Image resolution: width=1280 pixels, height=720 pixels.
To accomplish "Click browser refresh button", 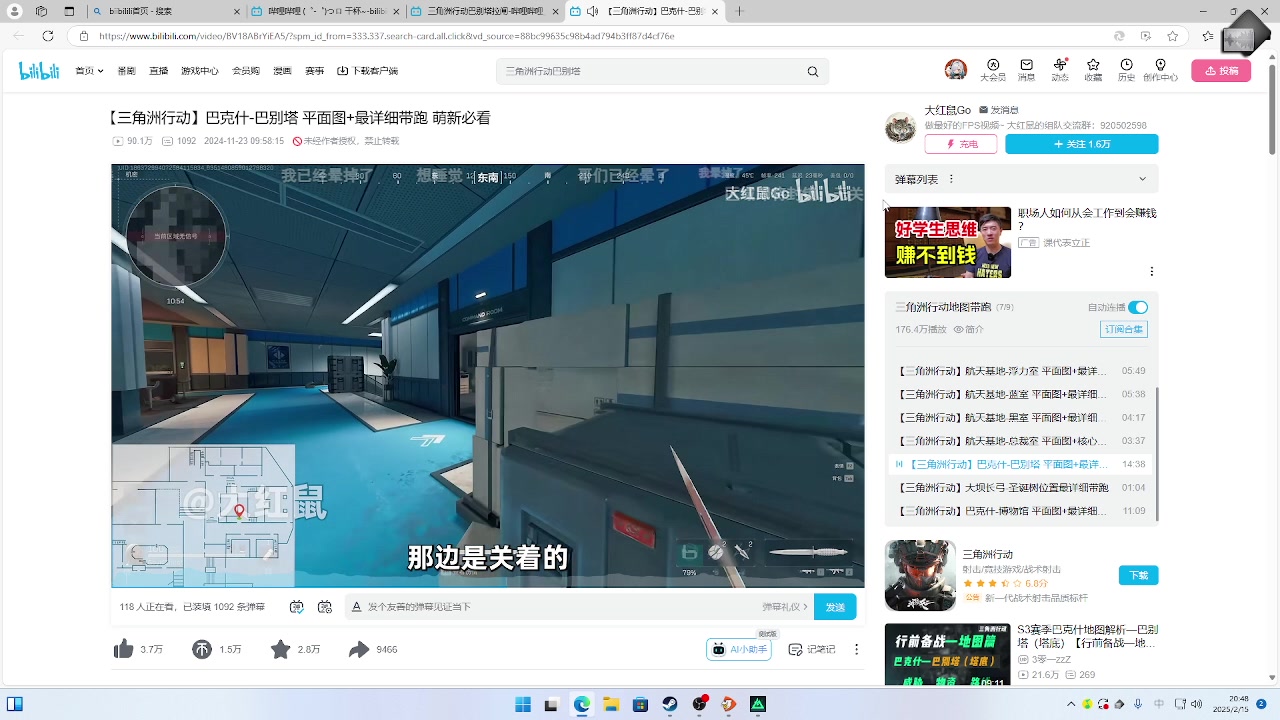I will tap(47, 36).
